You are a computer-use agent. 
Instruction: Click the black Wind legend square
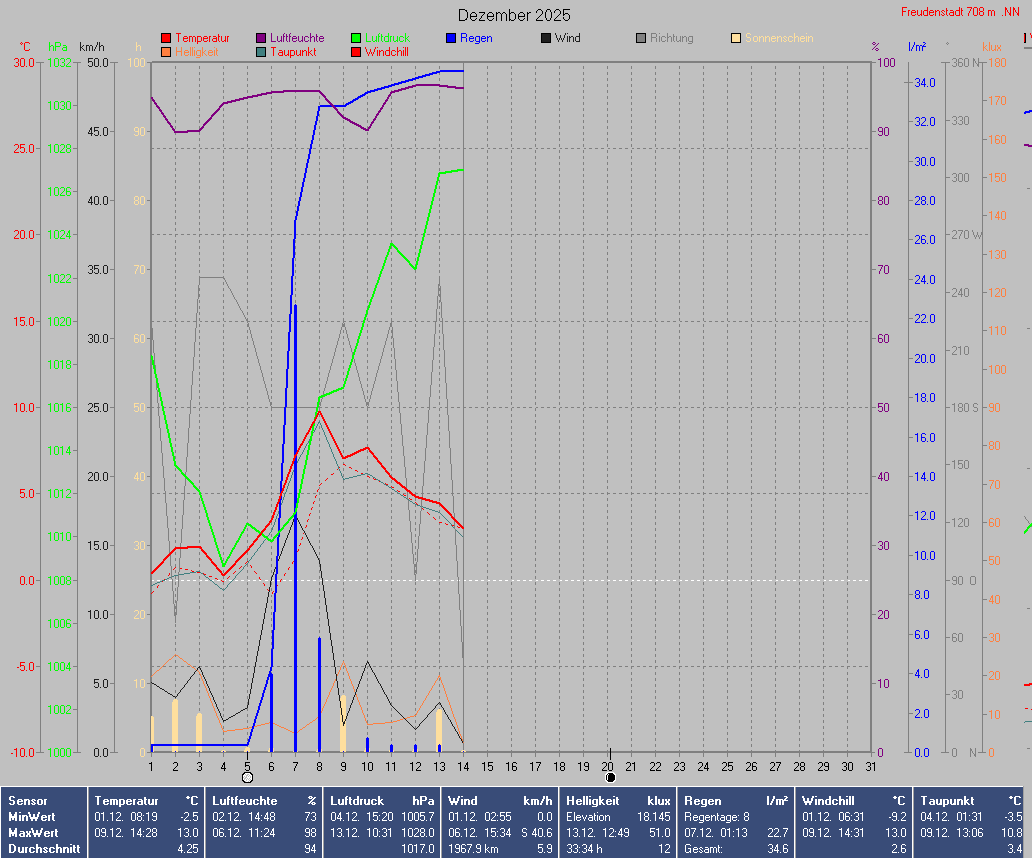546,38
